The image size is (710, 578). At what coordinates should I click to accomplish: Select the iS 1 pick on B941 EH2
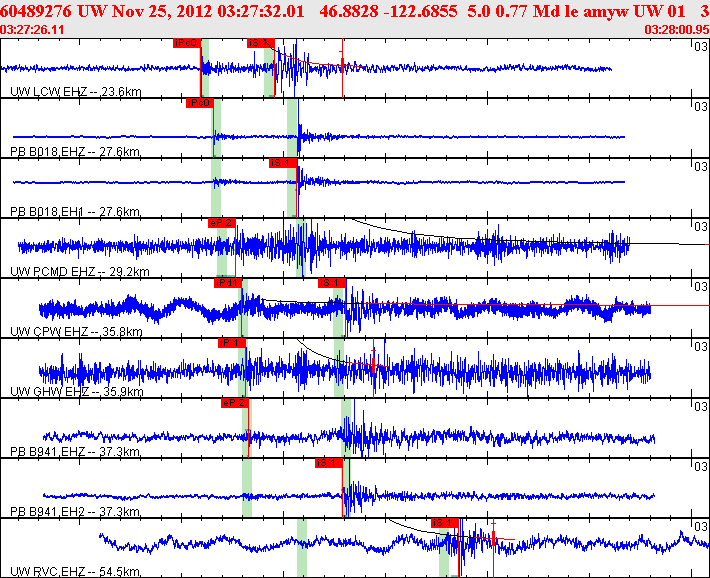pos(329,463)
